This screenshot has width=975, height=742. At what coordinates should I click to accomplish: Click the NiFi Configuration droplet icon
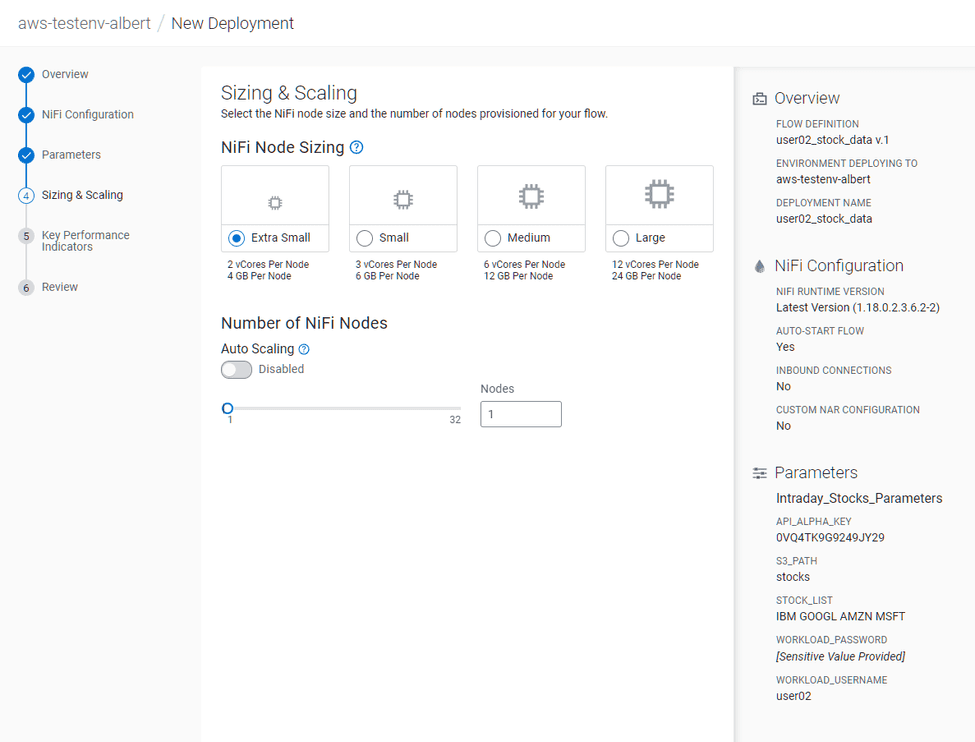(758, 265)
